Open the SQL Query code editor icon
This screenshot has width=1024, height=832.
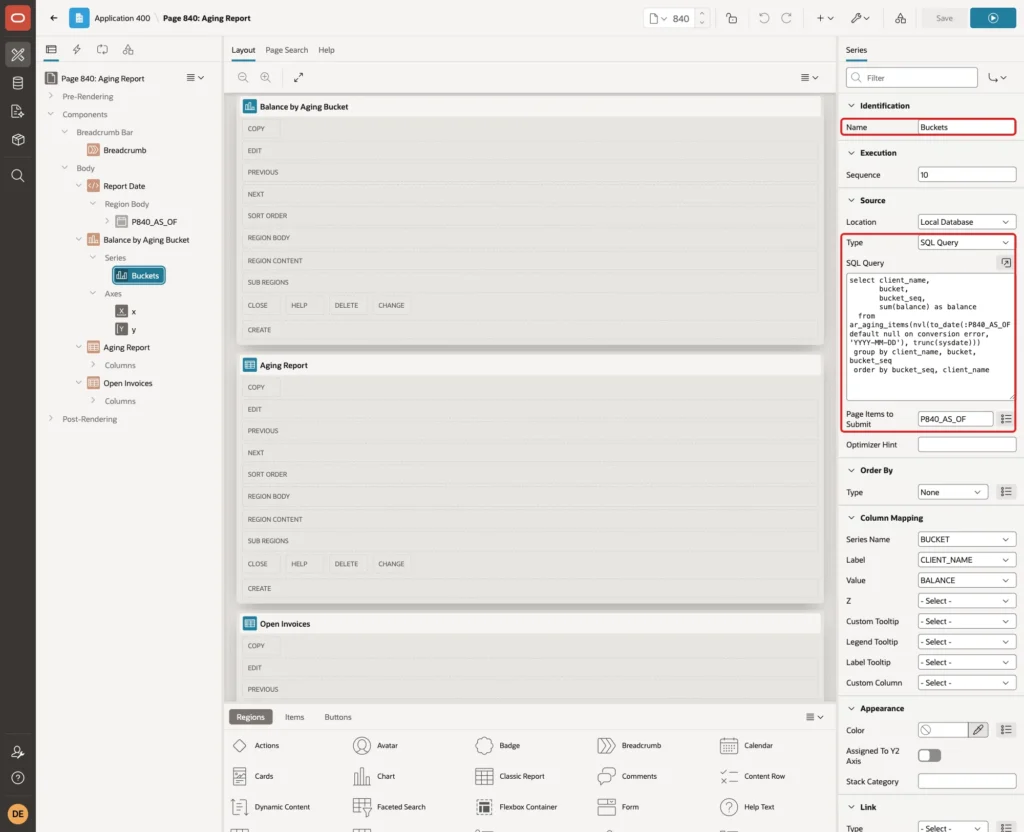(1006, 263)
